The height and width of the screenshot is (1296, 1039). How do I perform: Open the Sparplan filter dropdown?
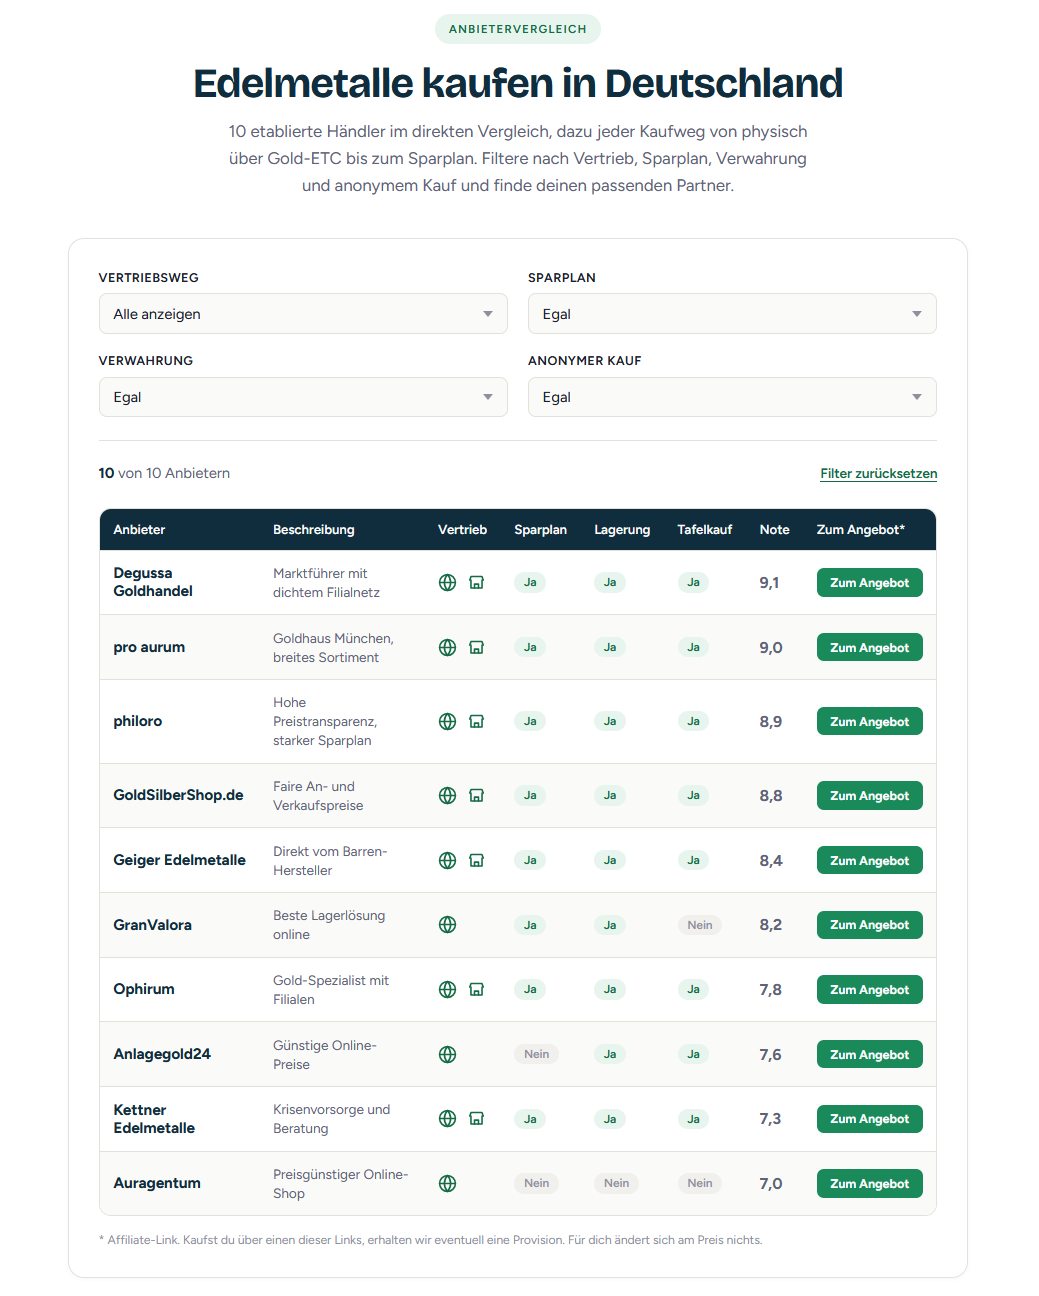[732, 314]
